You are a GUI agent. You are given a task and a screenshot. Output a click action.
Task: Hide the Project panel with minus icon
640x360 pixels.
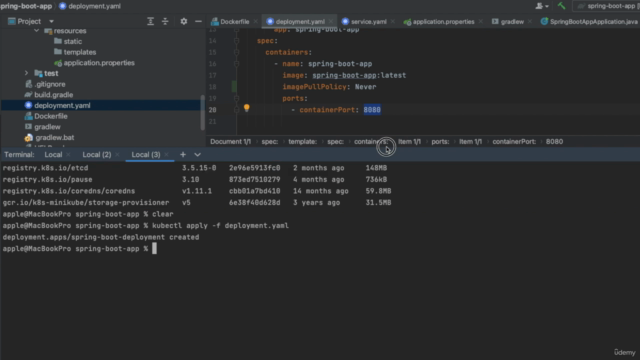[x=198, y=21]
